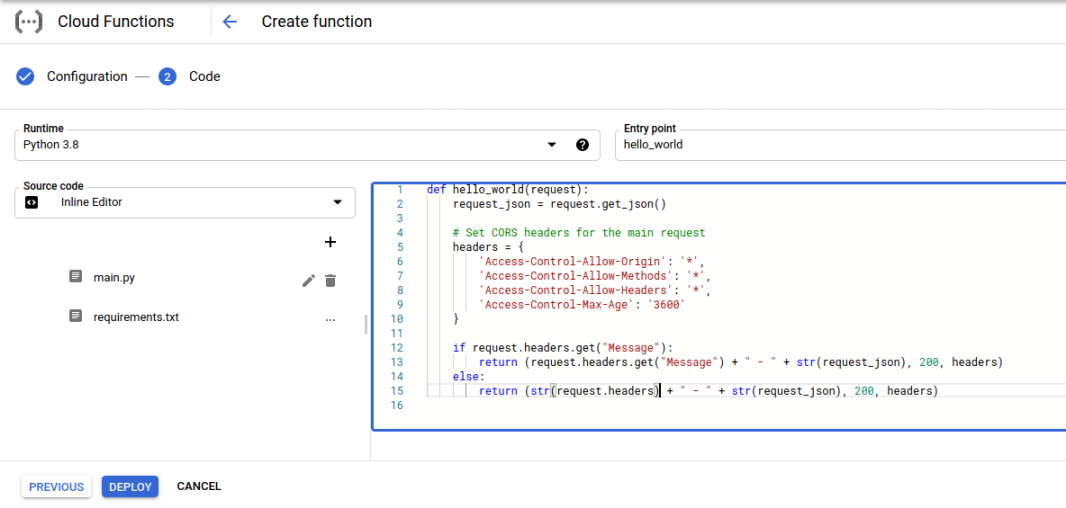Expand the Runtime Python 3.8 dropdown
1066x508 pixels.
551,145
